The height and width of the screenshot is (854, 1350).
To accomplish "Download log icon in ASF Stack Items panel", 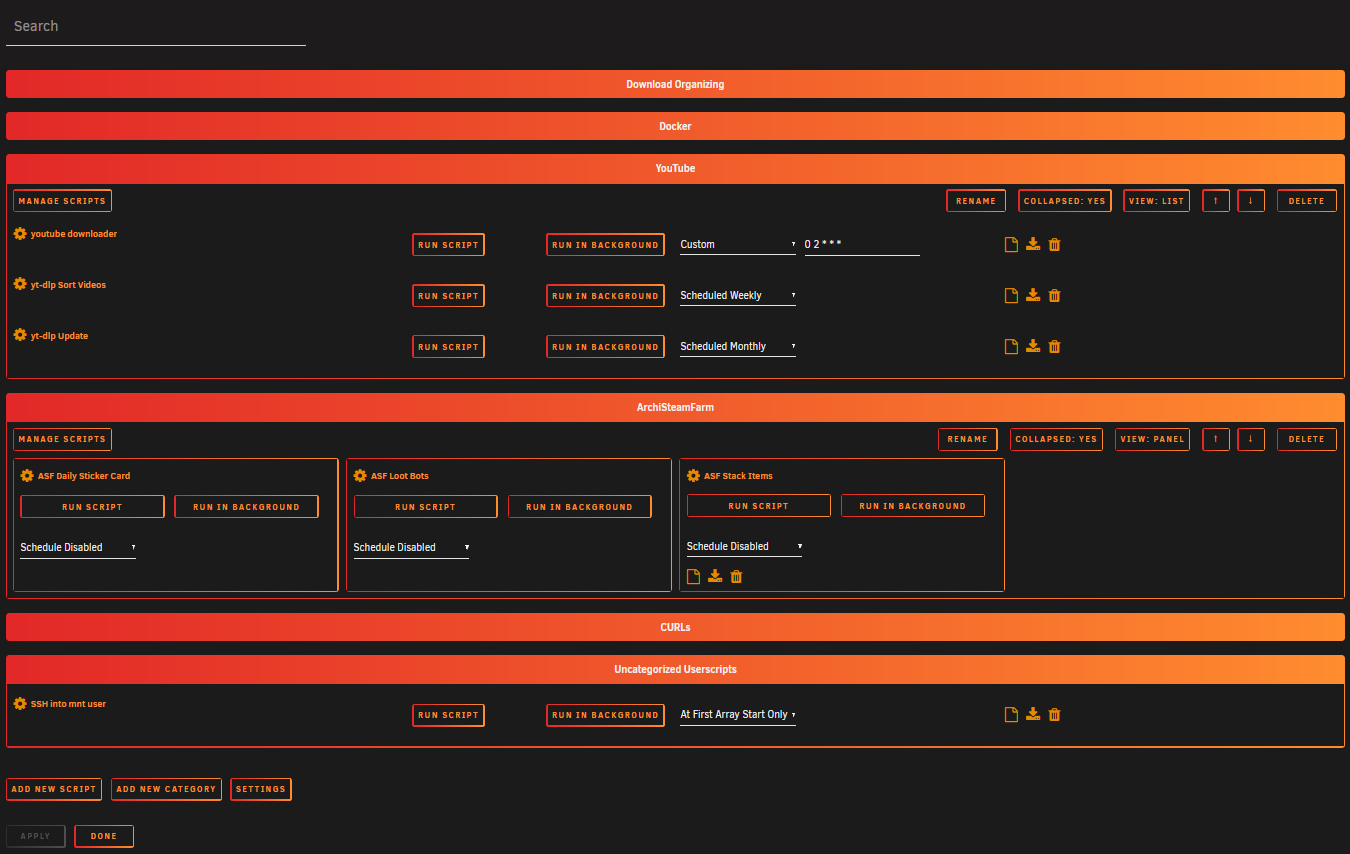I will click(715, 576).
